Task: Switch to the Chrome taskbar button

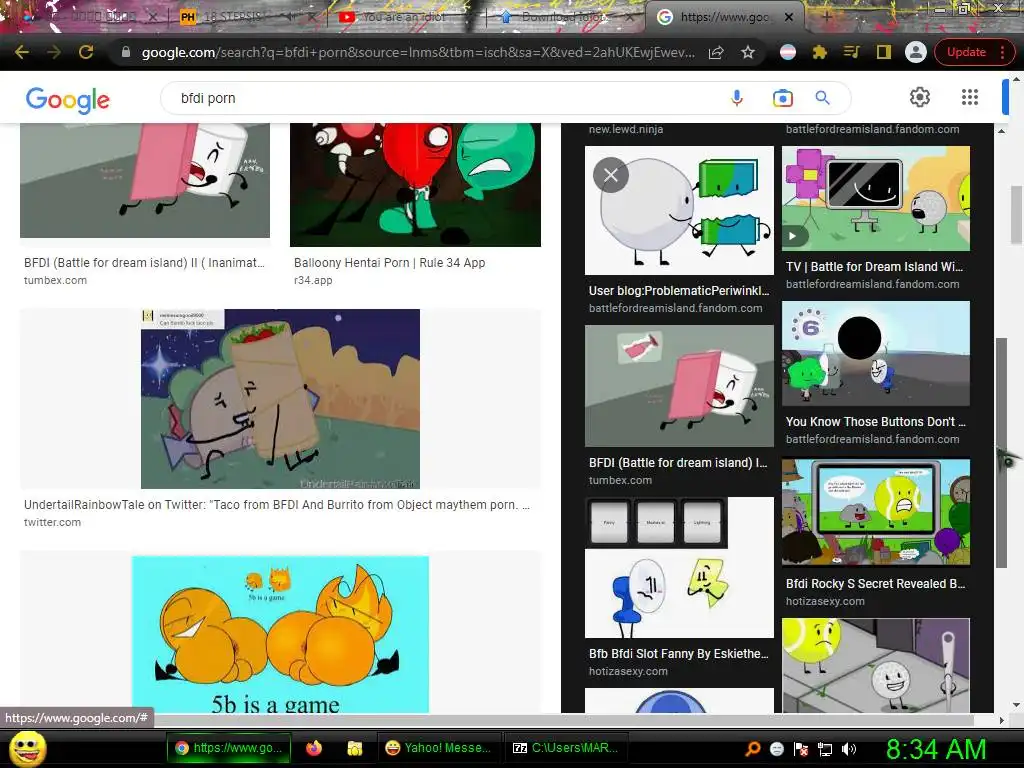Action: click(x=229, y=748)
